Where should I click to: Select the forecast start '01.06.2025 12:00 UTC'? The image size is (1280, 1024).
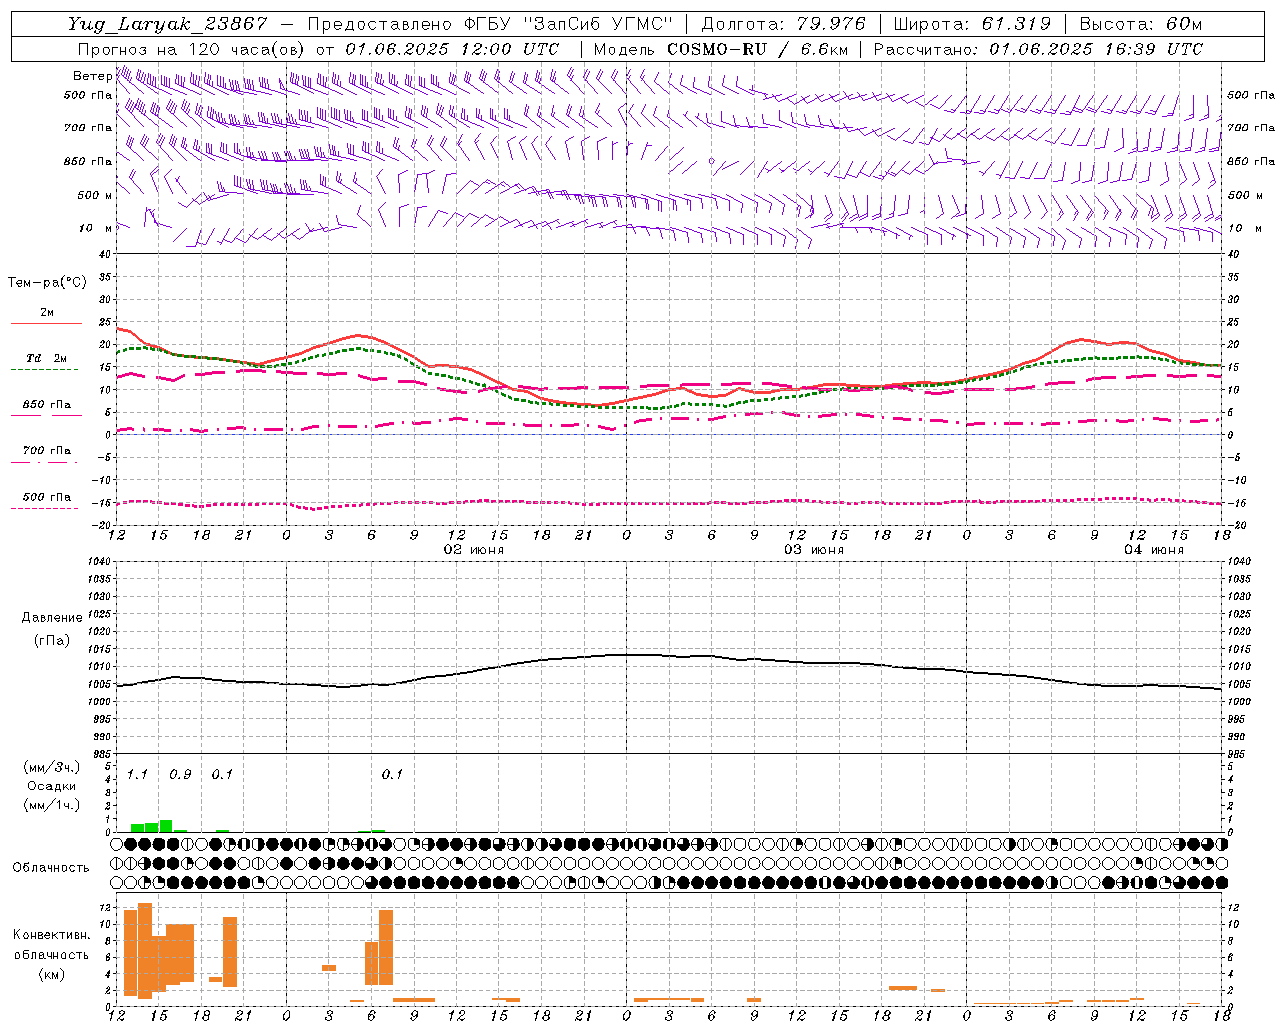click(x=452, y=48)
